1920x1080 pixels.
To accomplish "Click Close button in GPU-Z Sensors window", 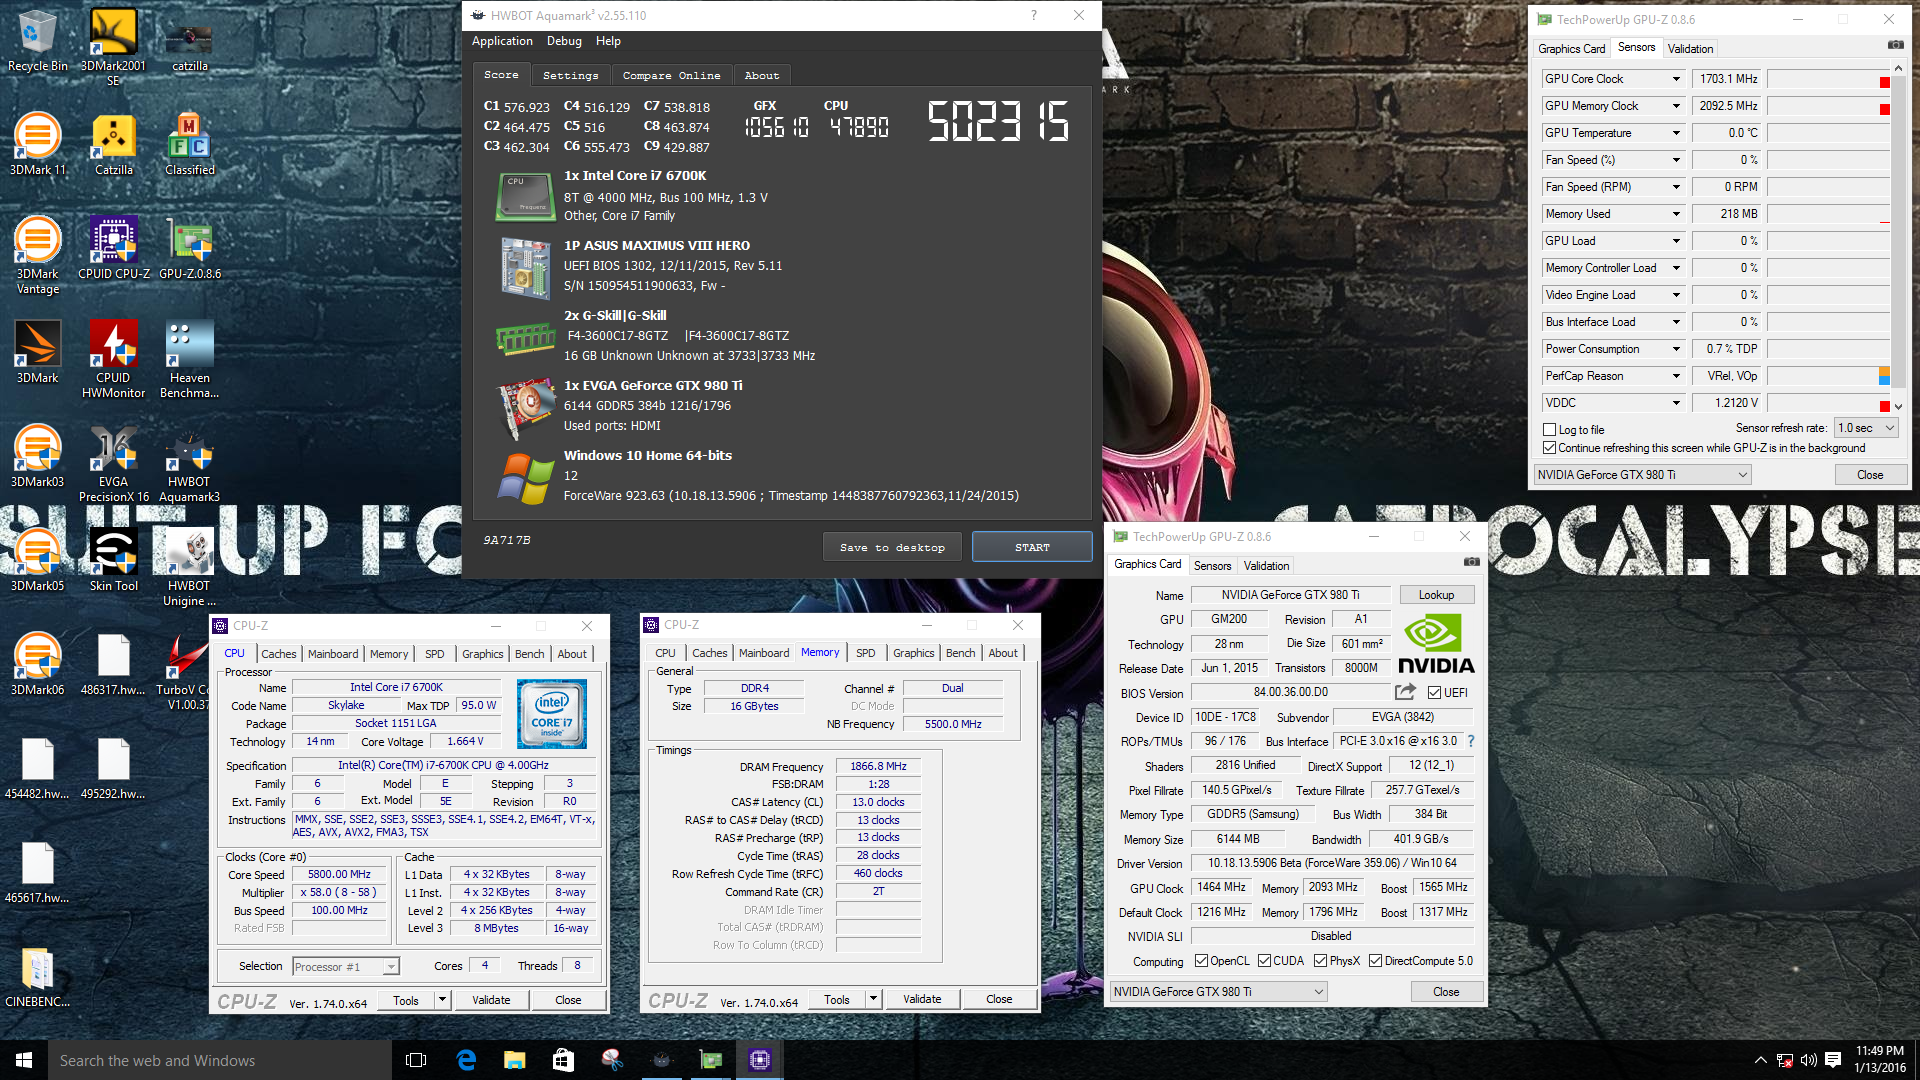I will tap(1870, 475).
